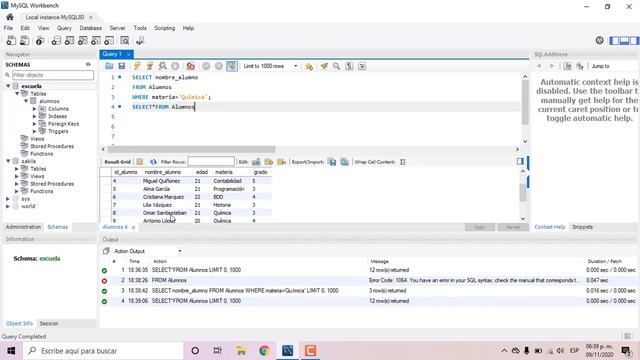This screenshot has width=640, height=360.
Task: Run explain plan magnifier icon
Action: click(162, 66)
